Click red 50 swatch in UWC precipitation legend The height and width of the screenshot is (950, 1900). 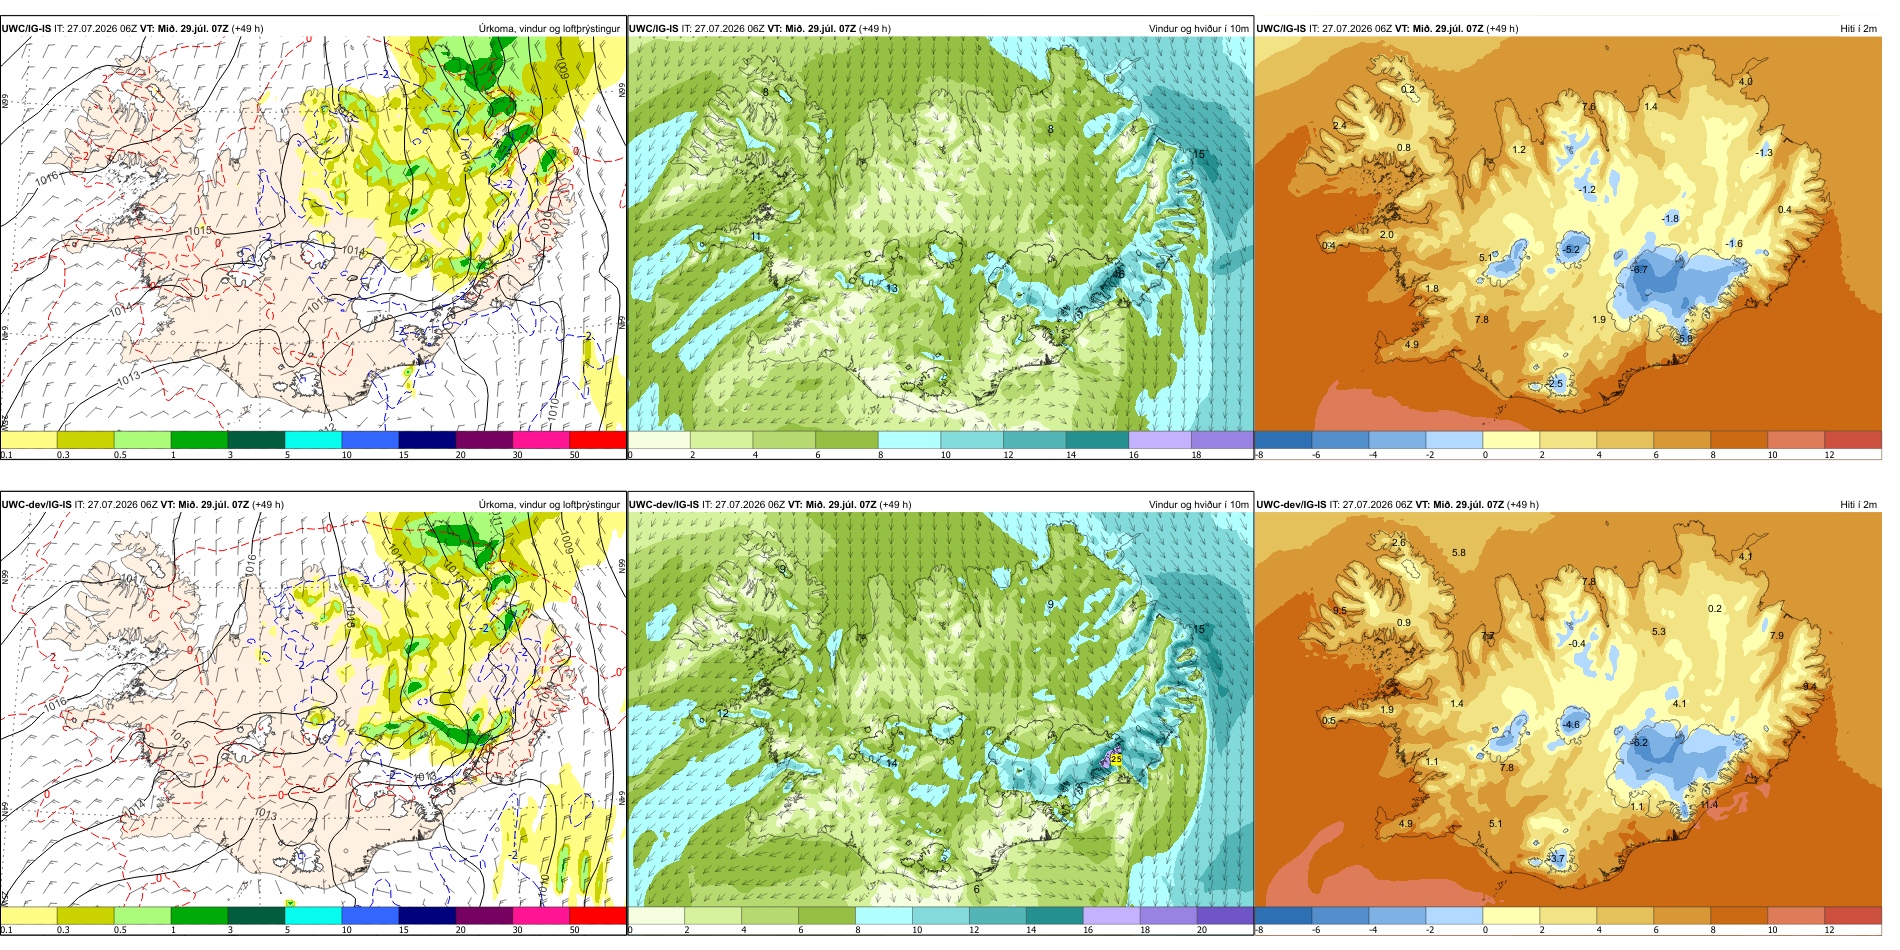[x=597, y=440]
